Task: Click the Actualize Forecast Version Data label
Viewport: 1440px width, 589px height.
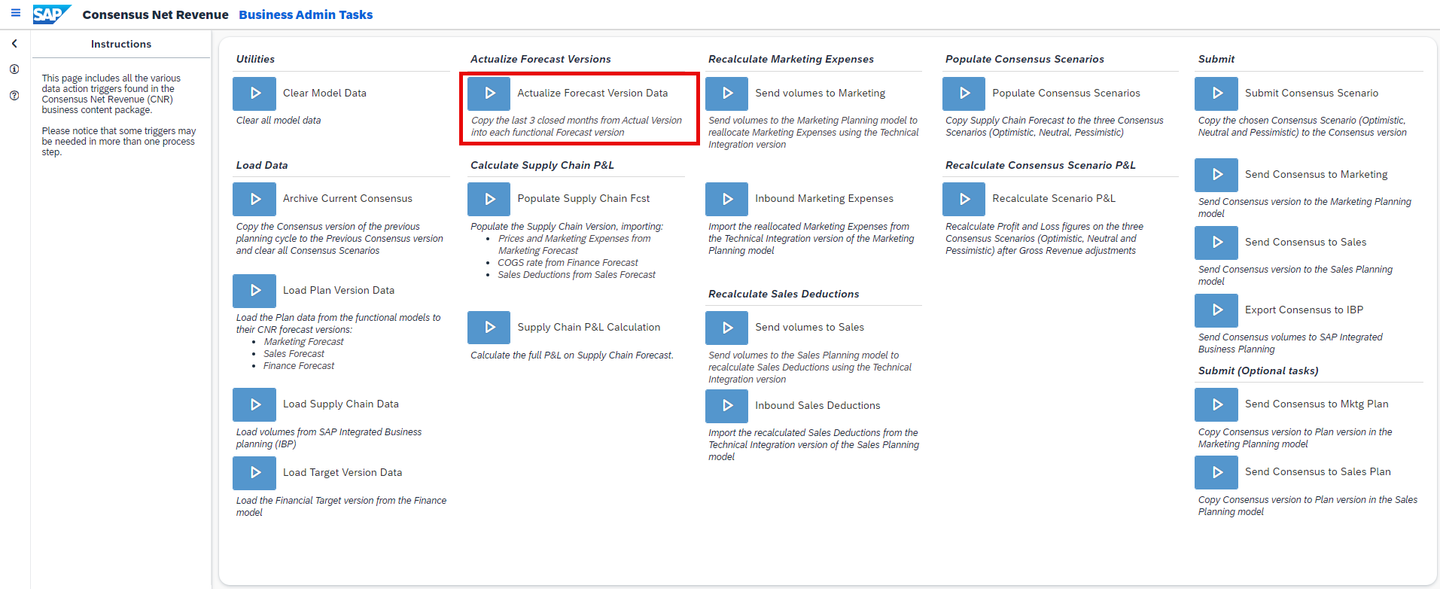Action: pyautogui.click(x=592, y=93)
